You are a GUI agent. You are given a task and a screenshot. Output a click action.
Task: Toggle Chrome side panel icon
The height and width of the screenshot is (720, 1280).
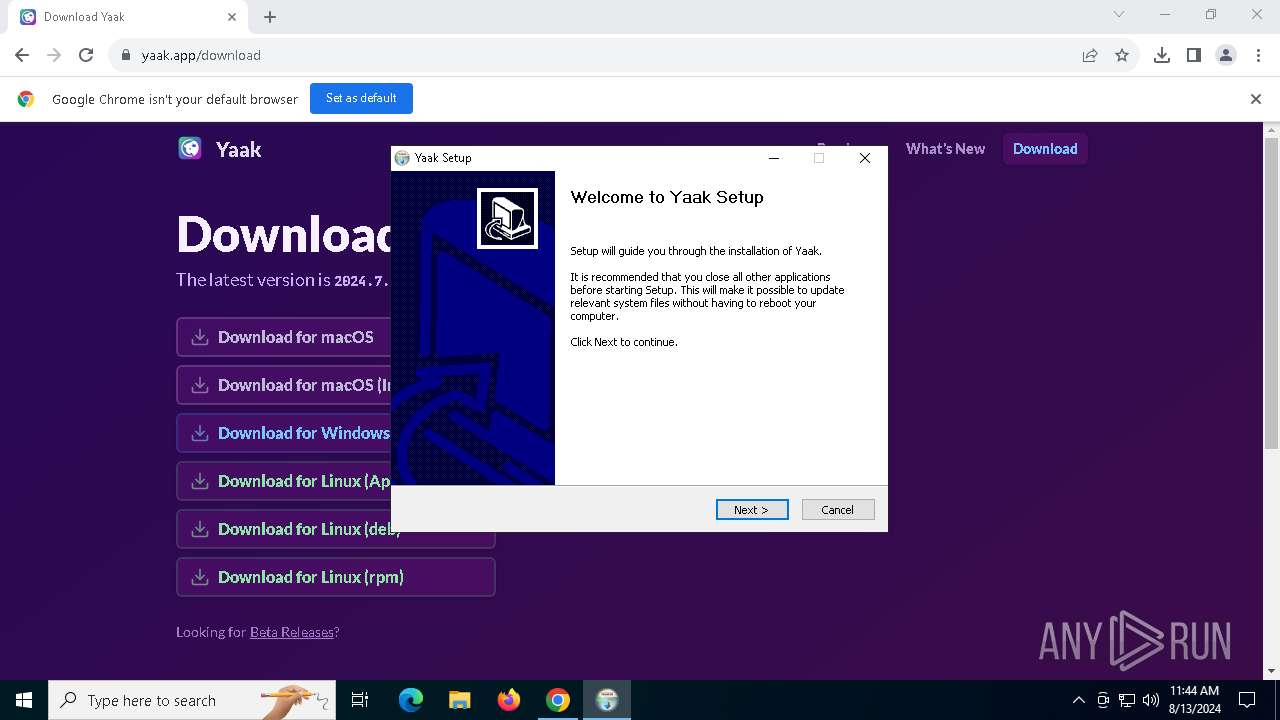tap(1194, 55)
